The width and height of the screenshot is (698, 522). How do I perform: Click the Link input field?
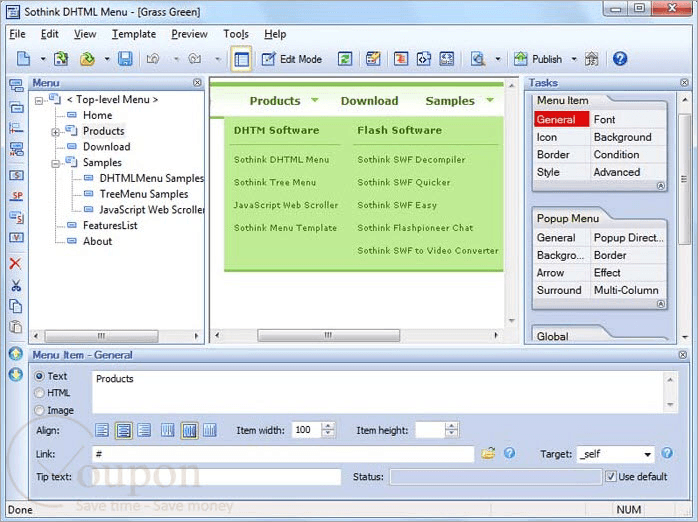coord(283,454)
